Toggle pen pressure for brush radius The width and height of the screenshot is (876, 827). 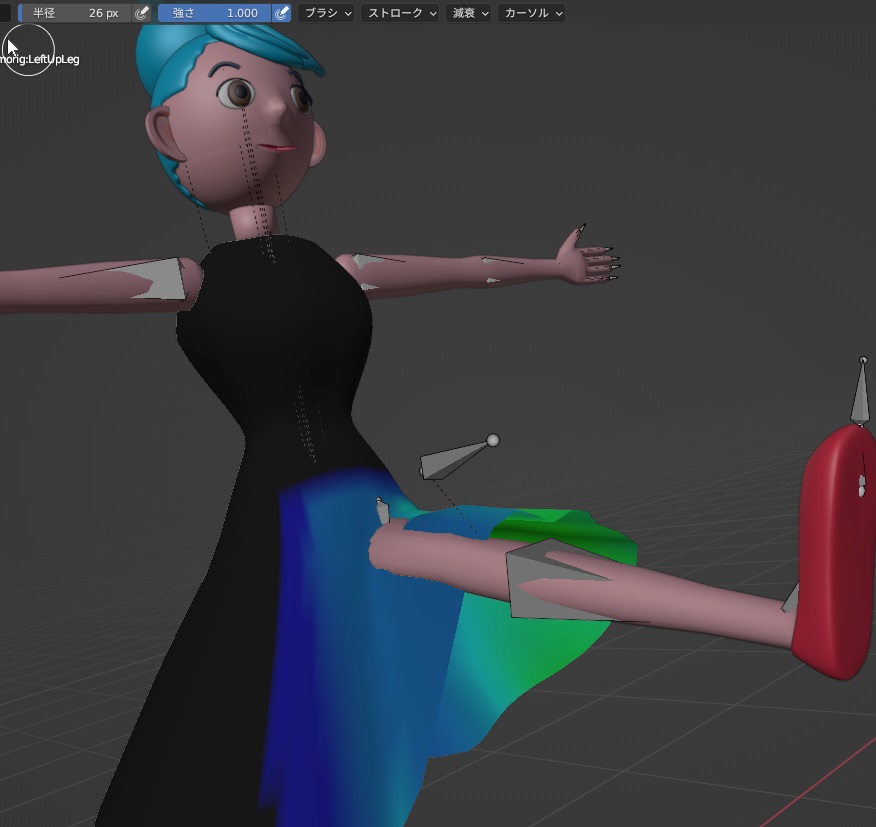point(142,13)
